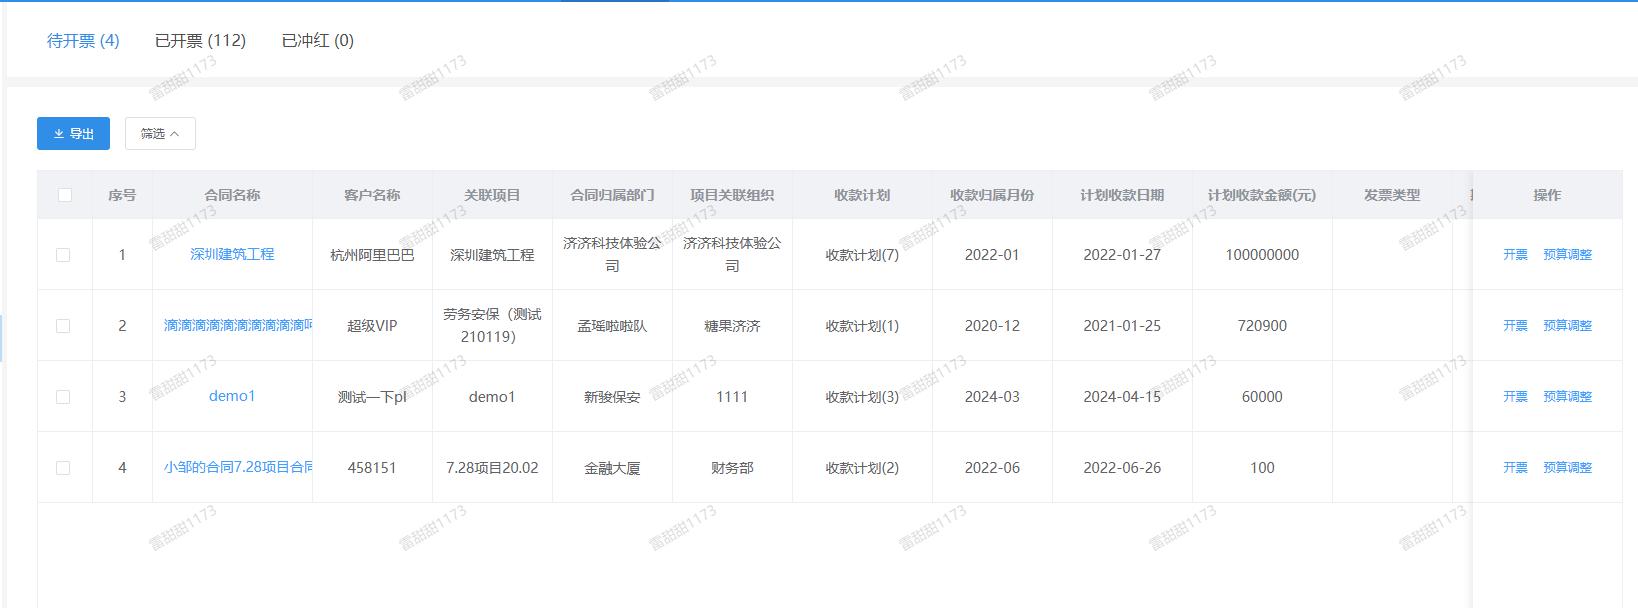Image resolution: width=1638 pixels, height=608 pixels.
Task: Click the 2024-03 month cell
Action: click(992, 397)
